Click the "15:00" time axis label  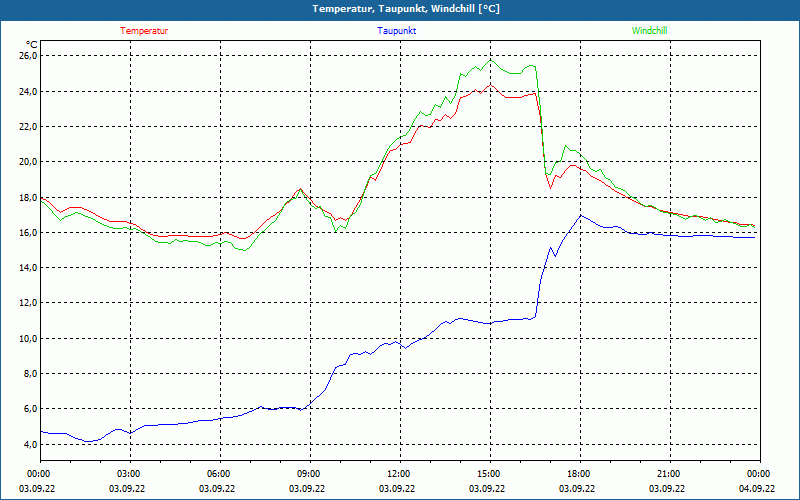(x=490, y=474)
